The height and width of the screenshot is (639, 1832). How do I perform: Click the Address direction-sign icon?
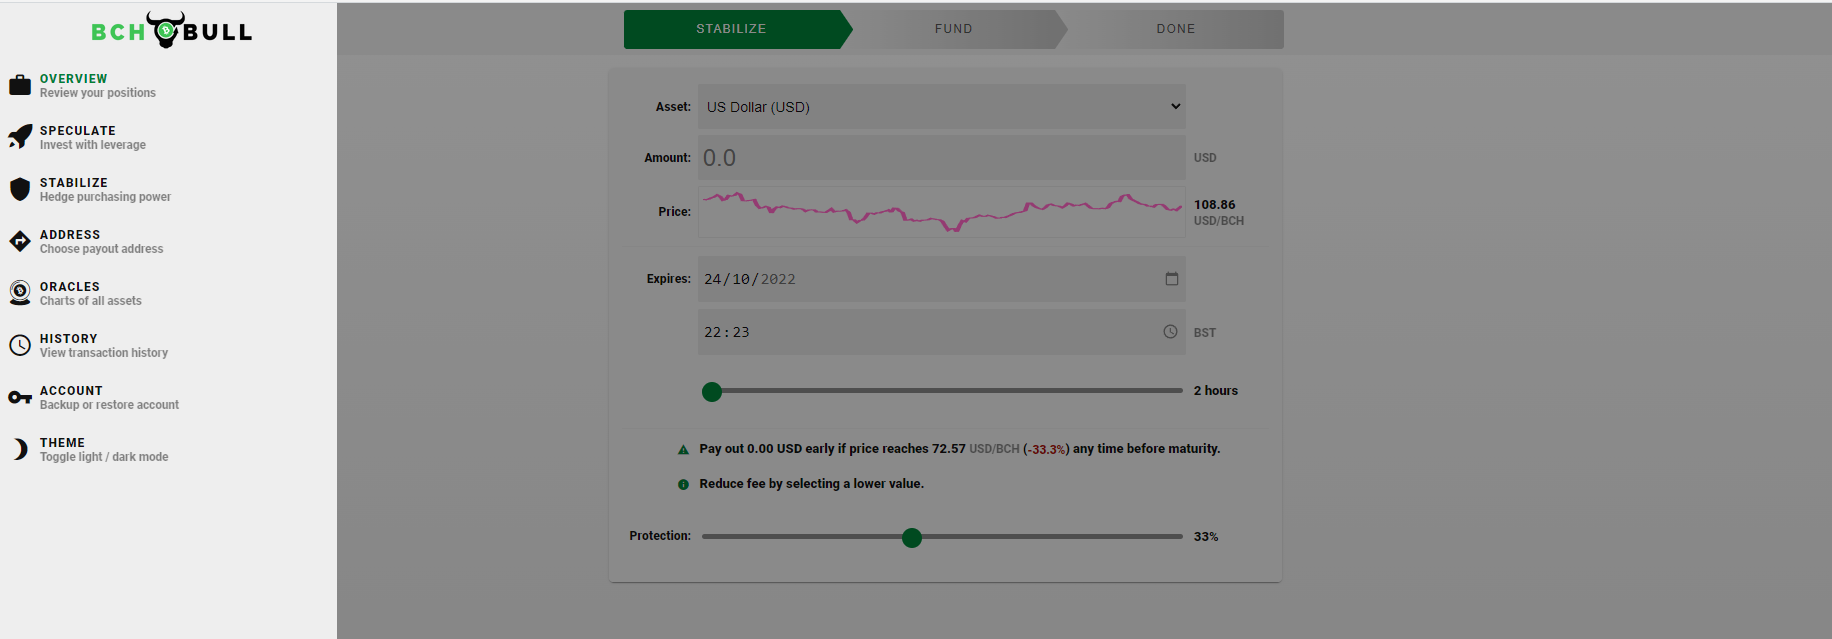[20, 241]
